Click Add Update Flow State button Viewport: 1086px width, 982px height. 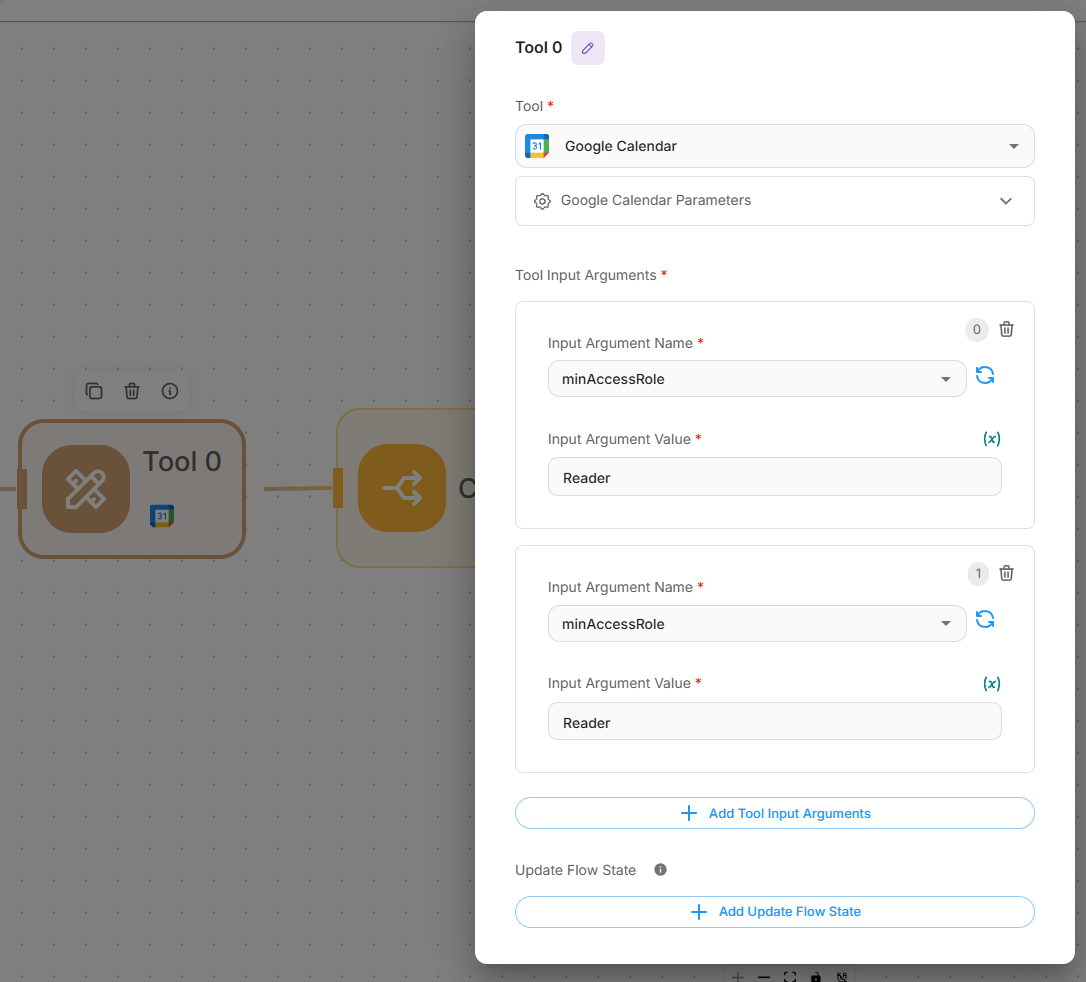click(x=774, y=912)
